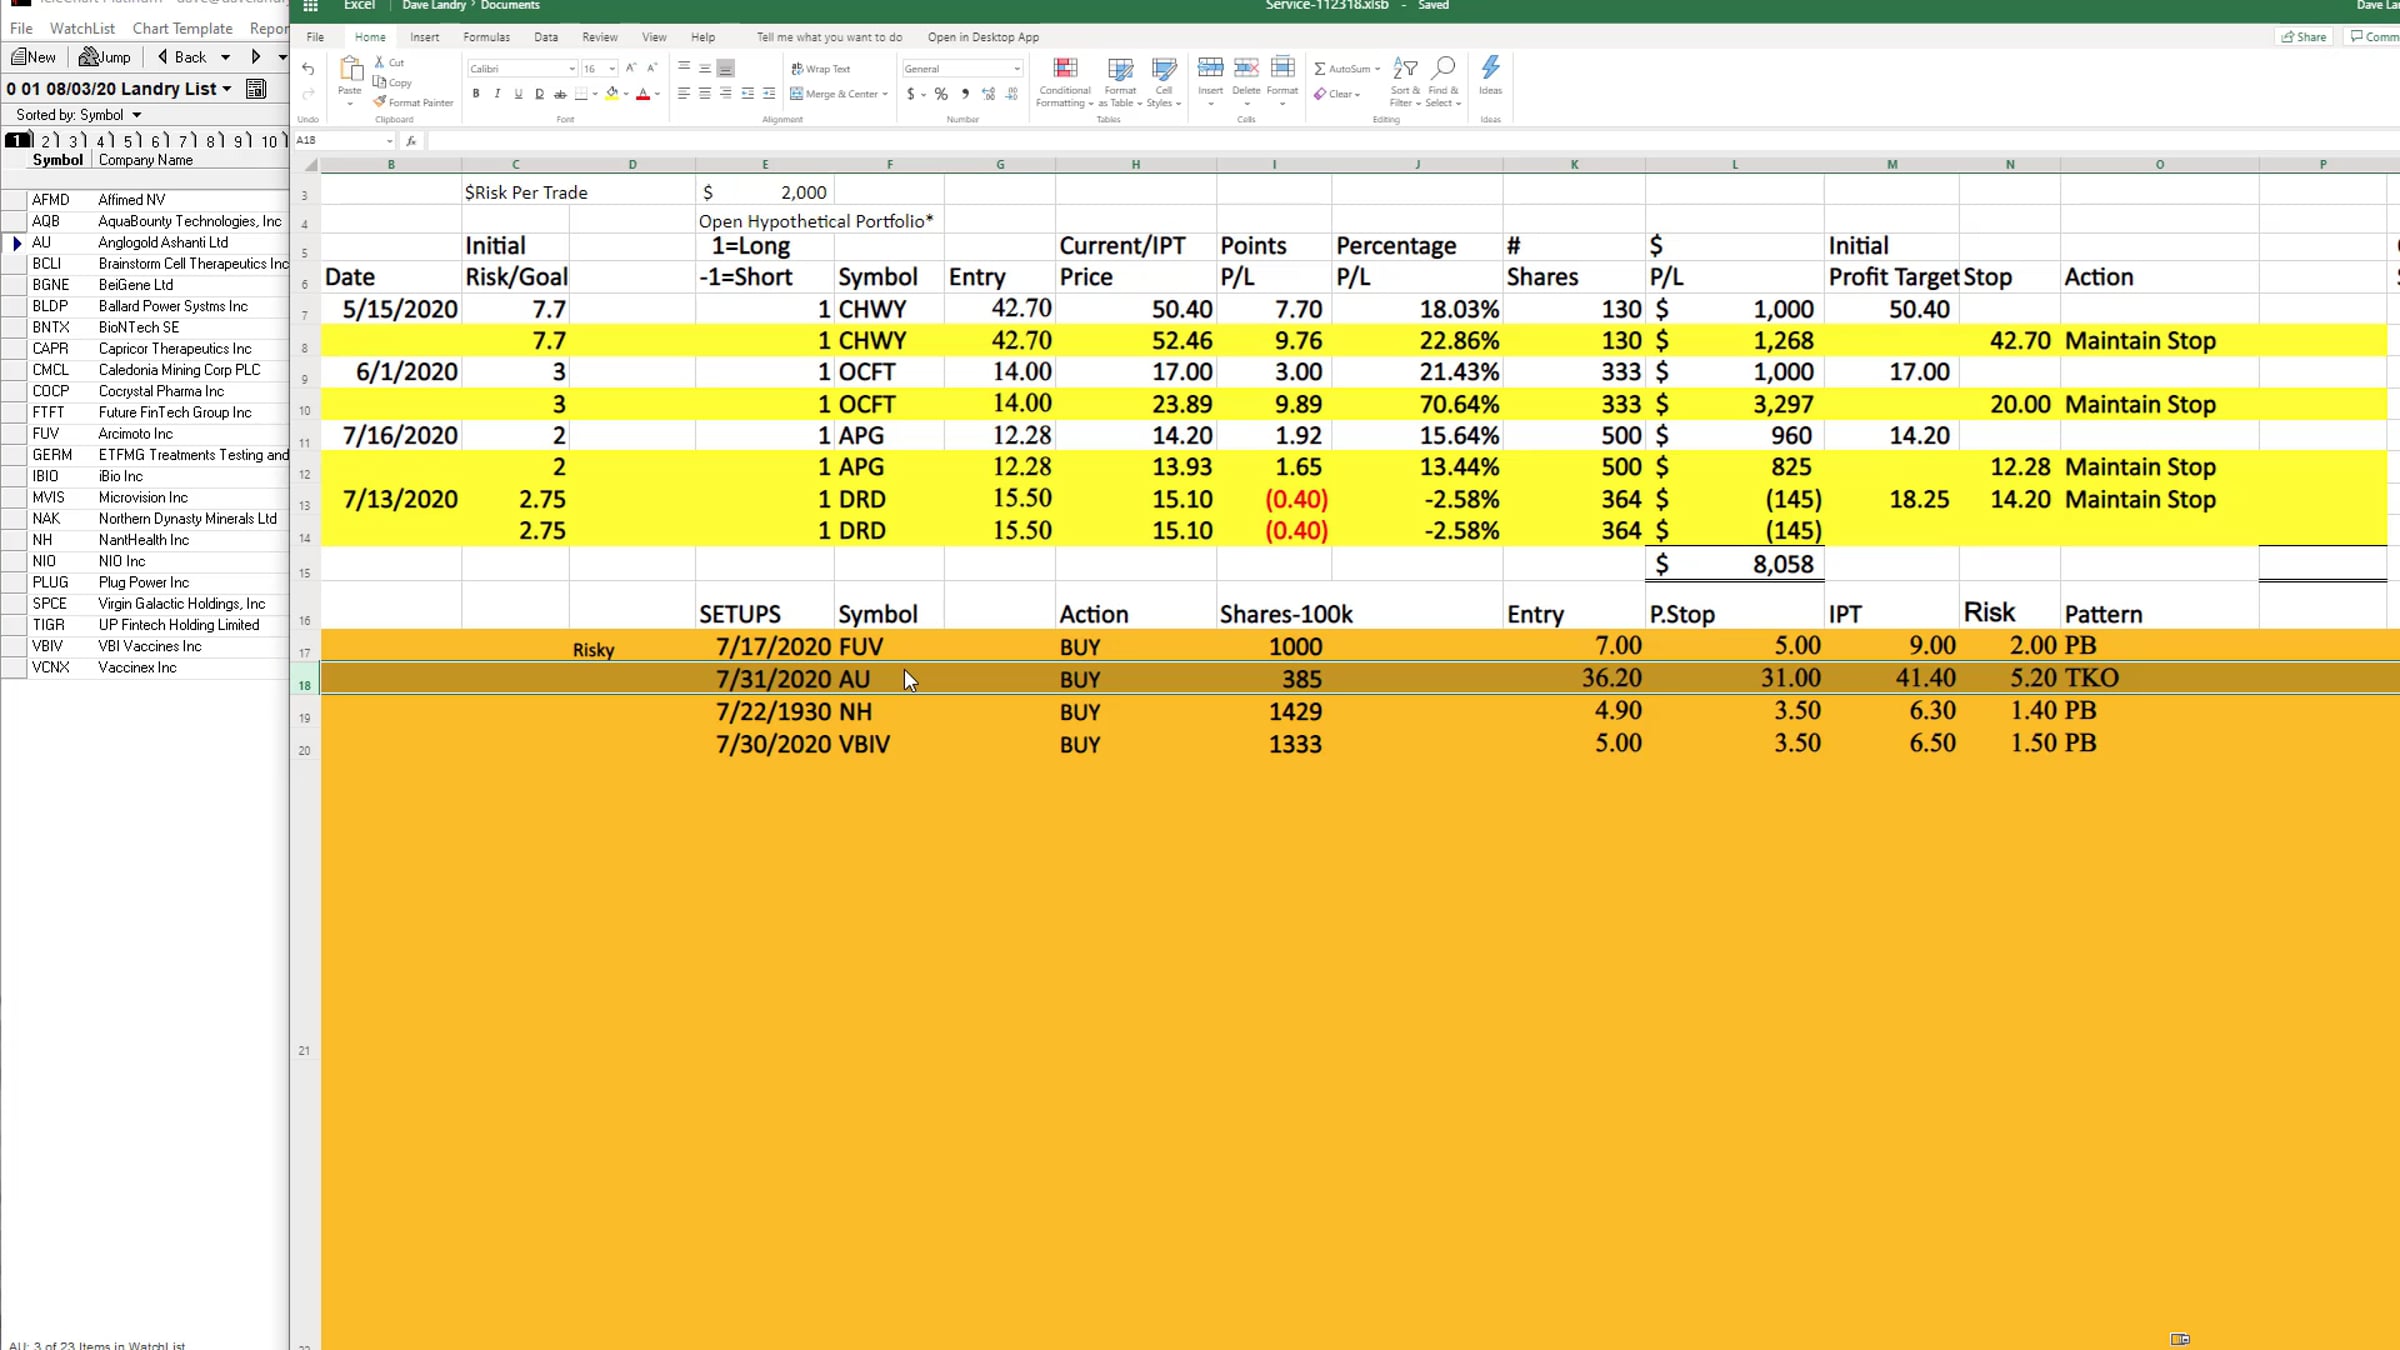Activate the Format Painter brush
The width and height of the screenshot is (2400, 1350).
pos(380,102)
